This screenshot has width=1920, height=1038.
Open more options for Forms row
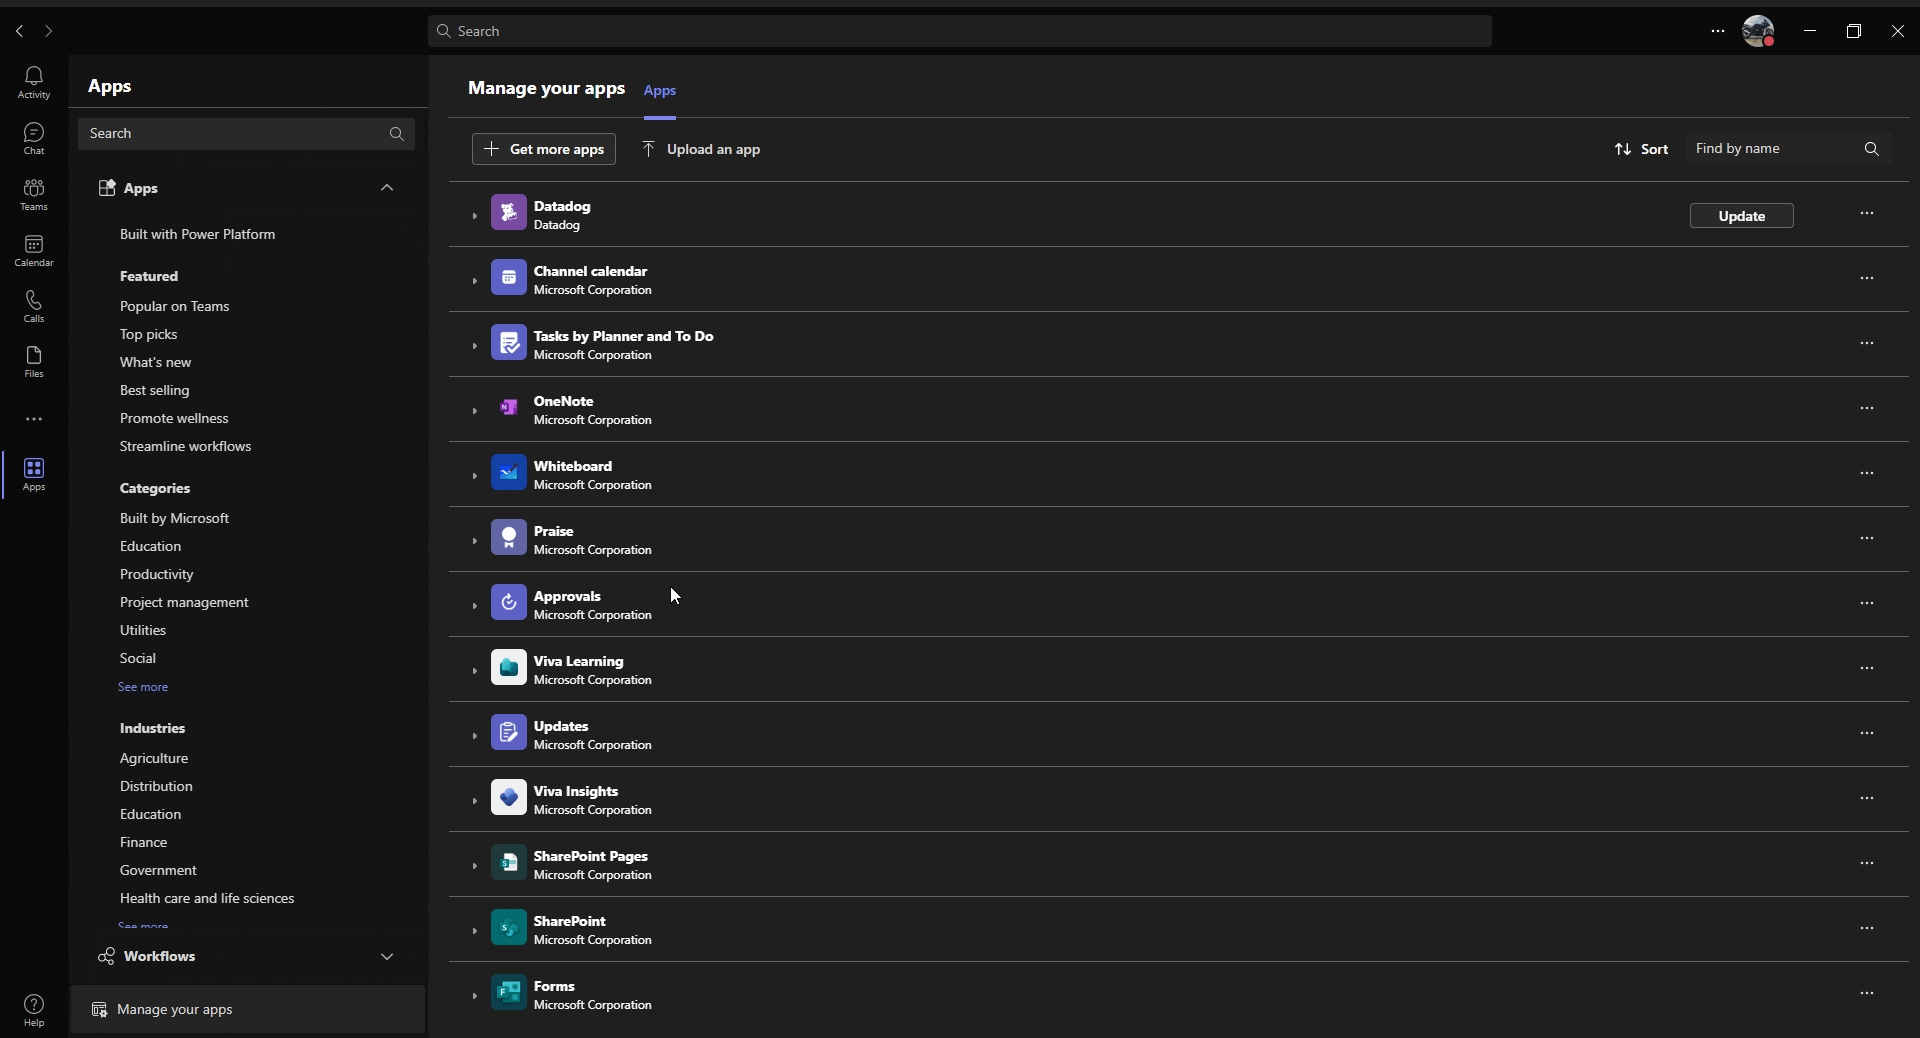coord(1867,993)
